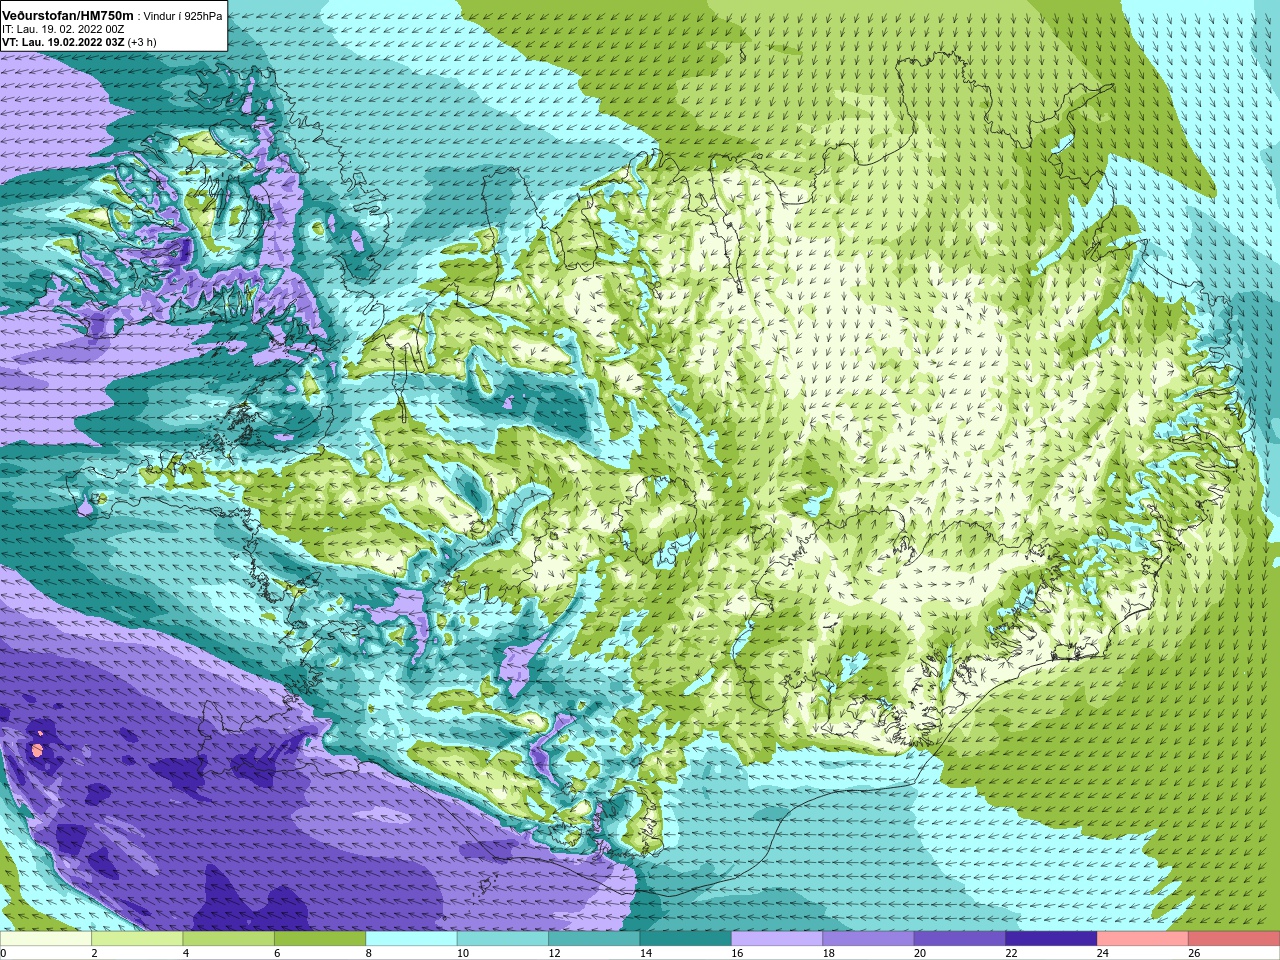Click the Veðurstofan/HM750m title text
This screenshot has width=1280, height=960.
coord(68,16)
